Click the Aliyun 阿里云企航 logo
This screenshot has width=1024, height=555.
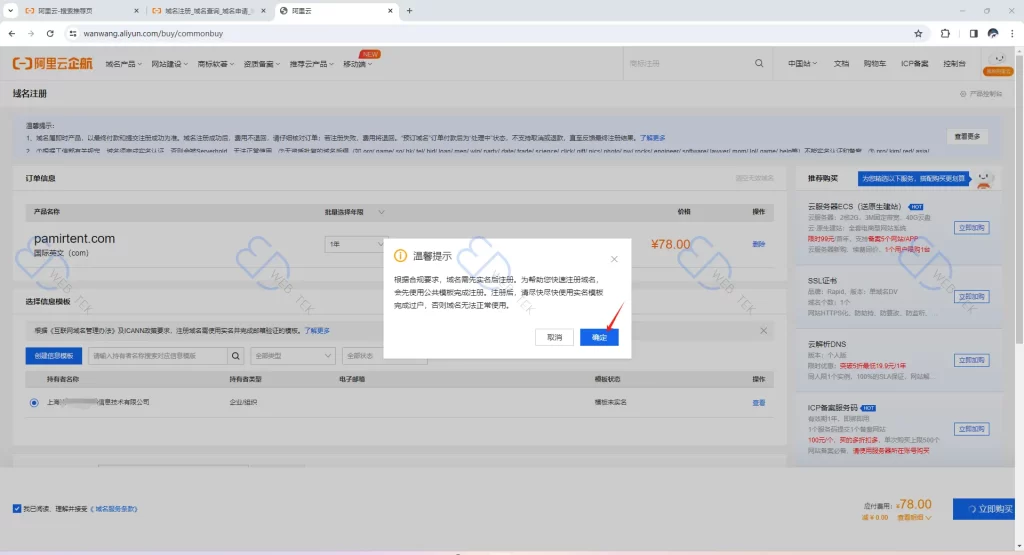point(50,63)
